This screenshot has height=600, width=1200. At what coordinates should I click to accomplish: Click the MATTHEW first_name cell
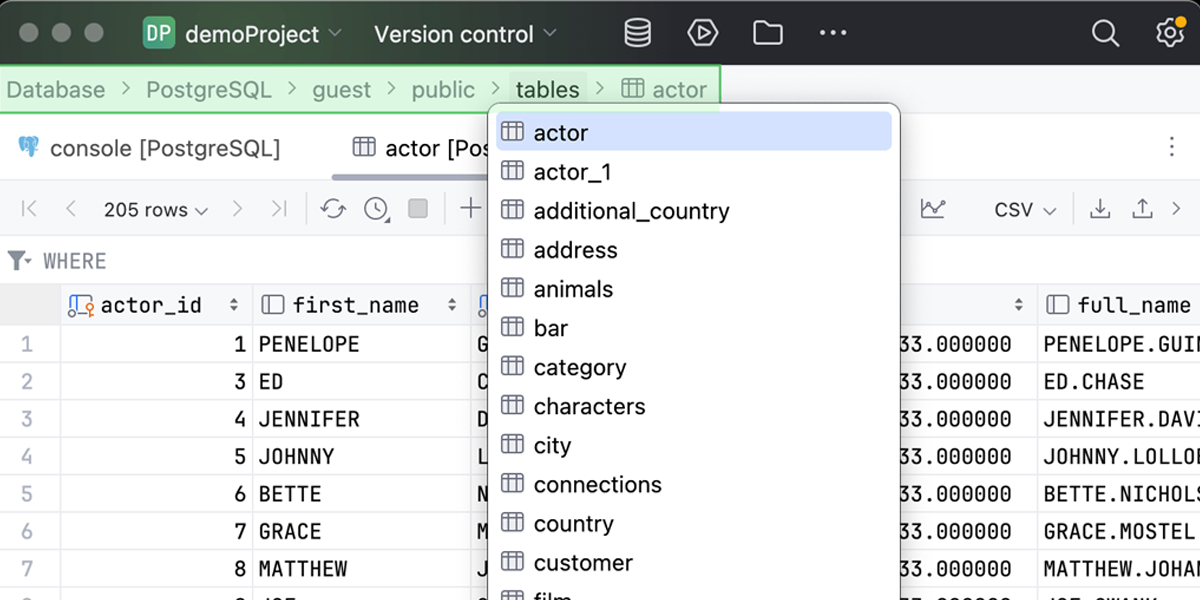pos(362,569)
